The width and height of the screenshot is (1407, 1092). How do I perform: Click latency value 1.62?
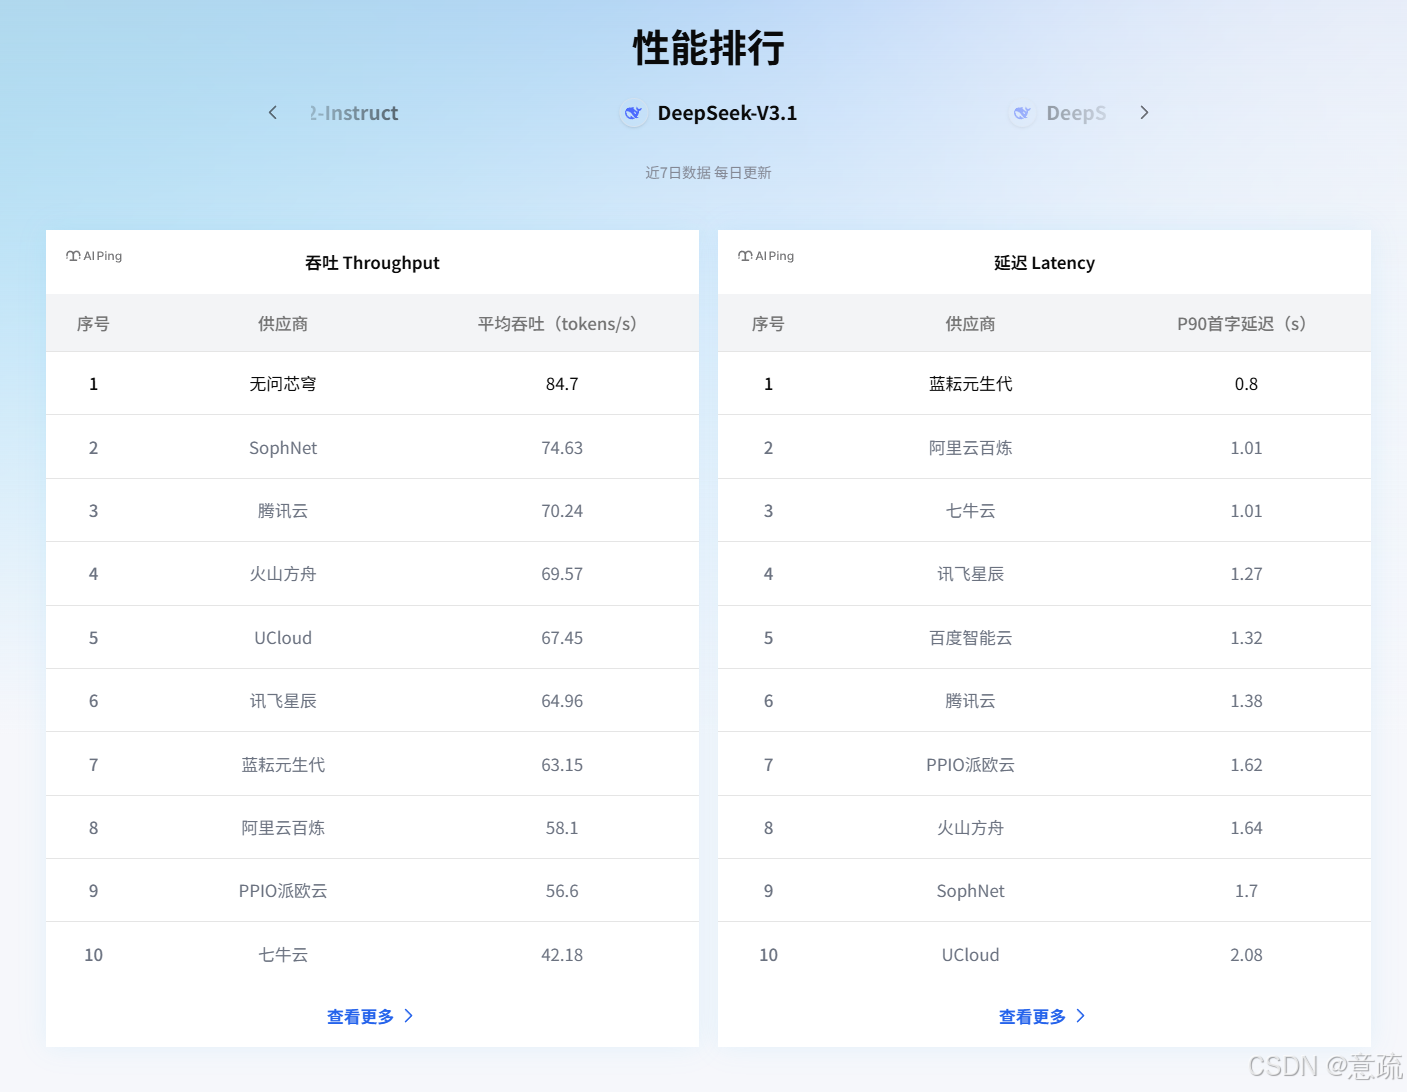pyautogui.click(x=1246, y=765)
